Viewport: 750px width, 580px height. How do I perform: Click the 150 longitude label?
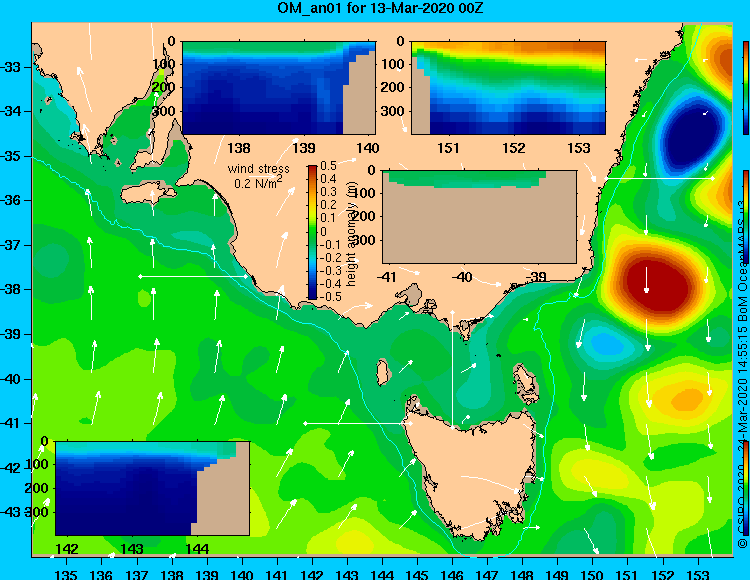(x=592, y=574)
